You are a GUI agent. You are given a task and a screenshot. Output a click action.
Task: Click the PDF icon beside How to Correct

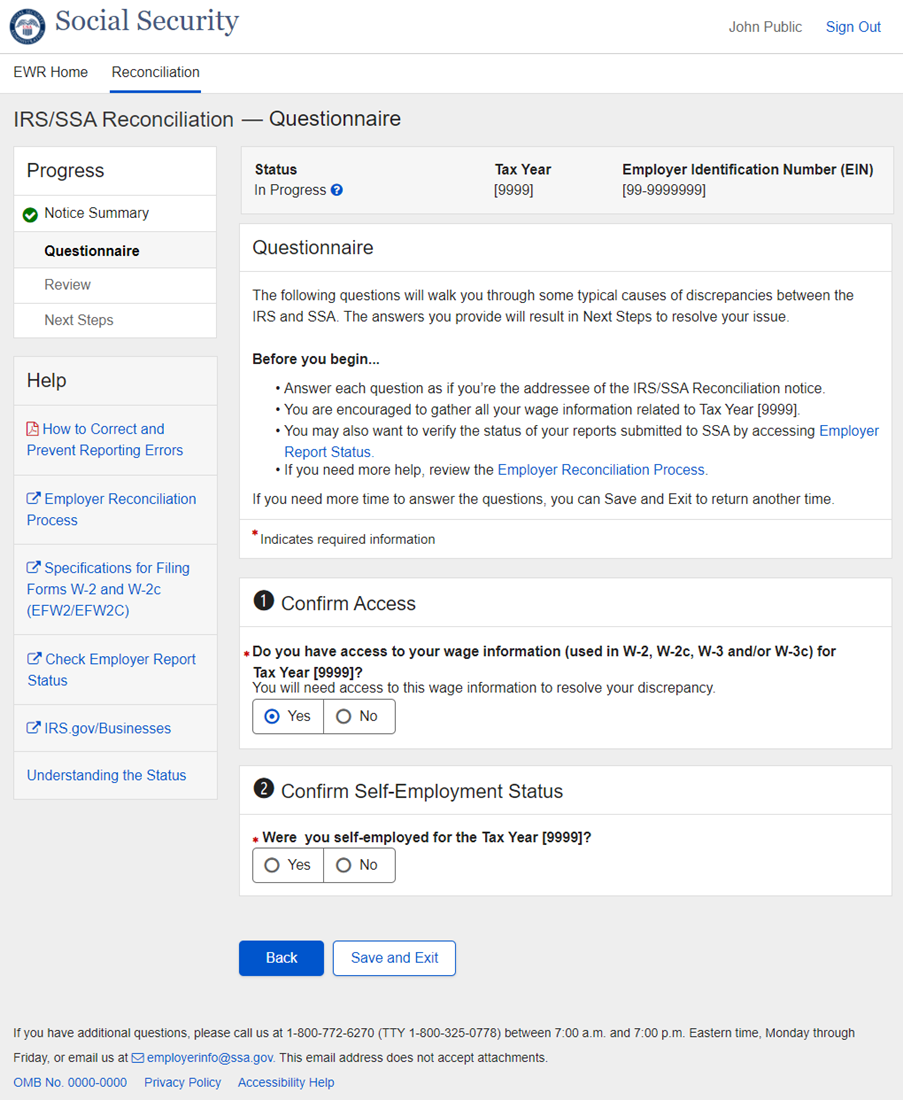[33, 429]
